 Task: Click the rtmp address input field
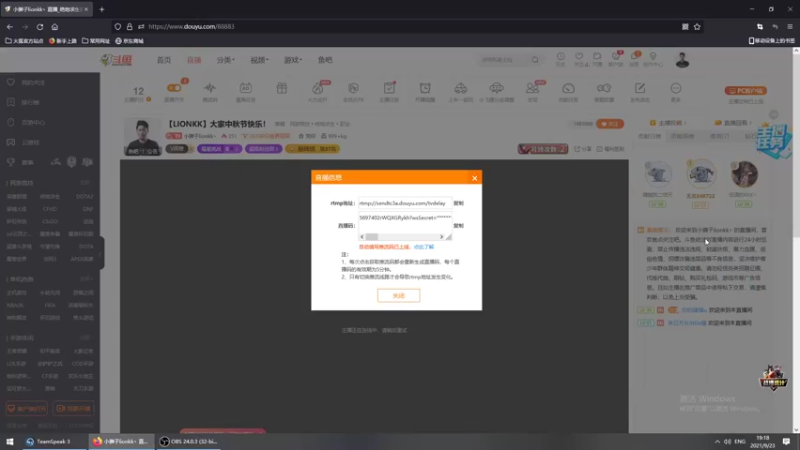405,203
